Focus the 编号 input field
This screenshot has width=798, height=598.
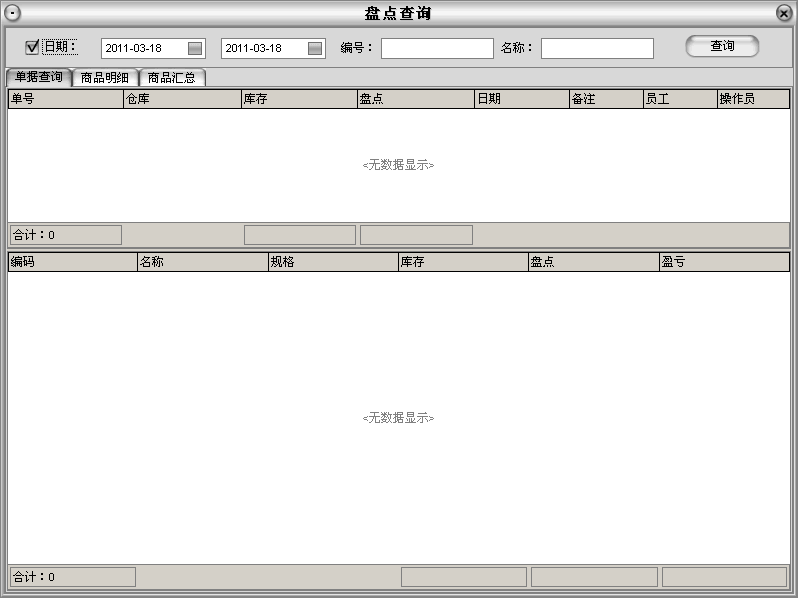[x=437, y=48]
